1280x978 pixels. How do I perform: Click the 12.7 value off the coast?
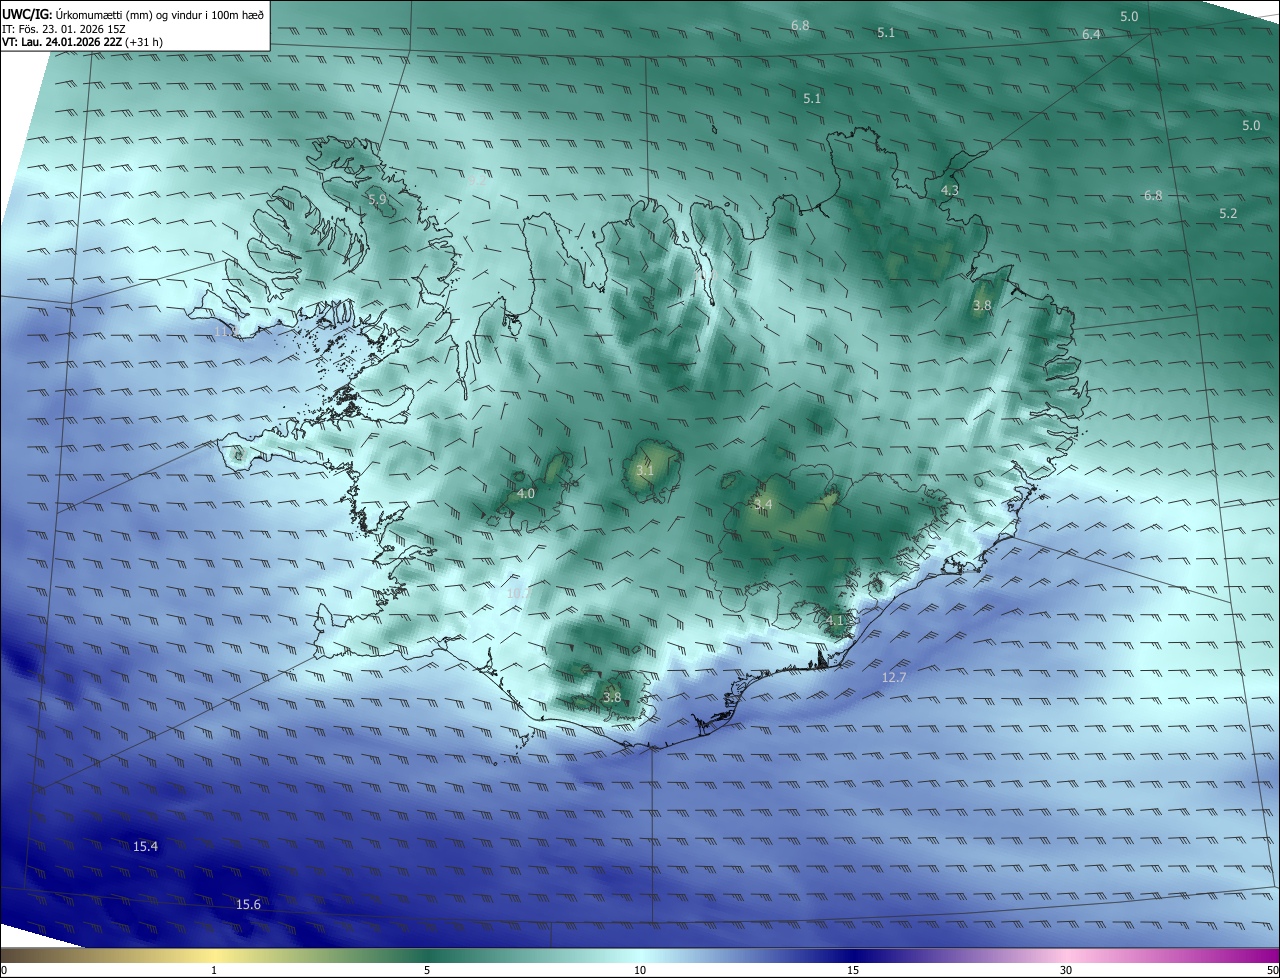pos(893,677)
